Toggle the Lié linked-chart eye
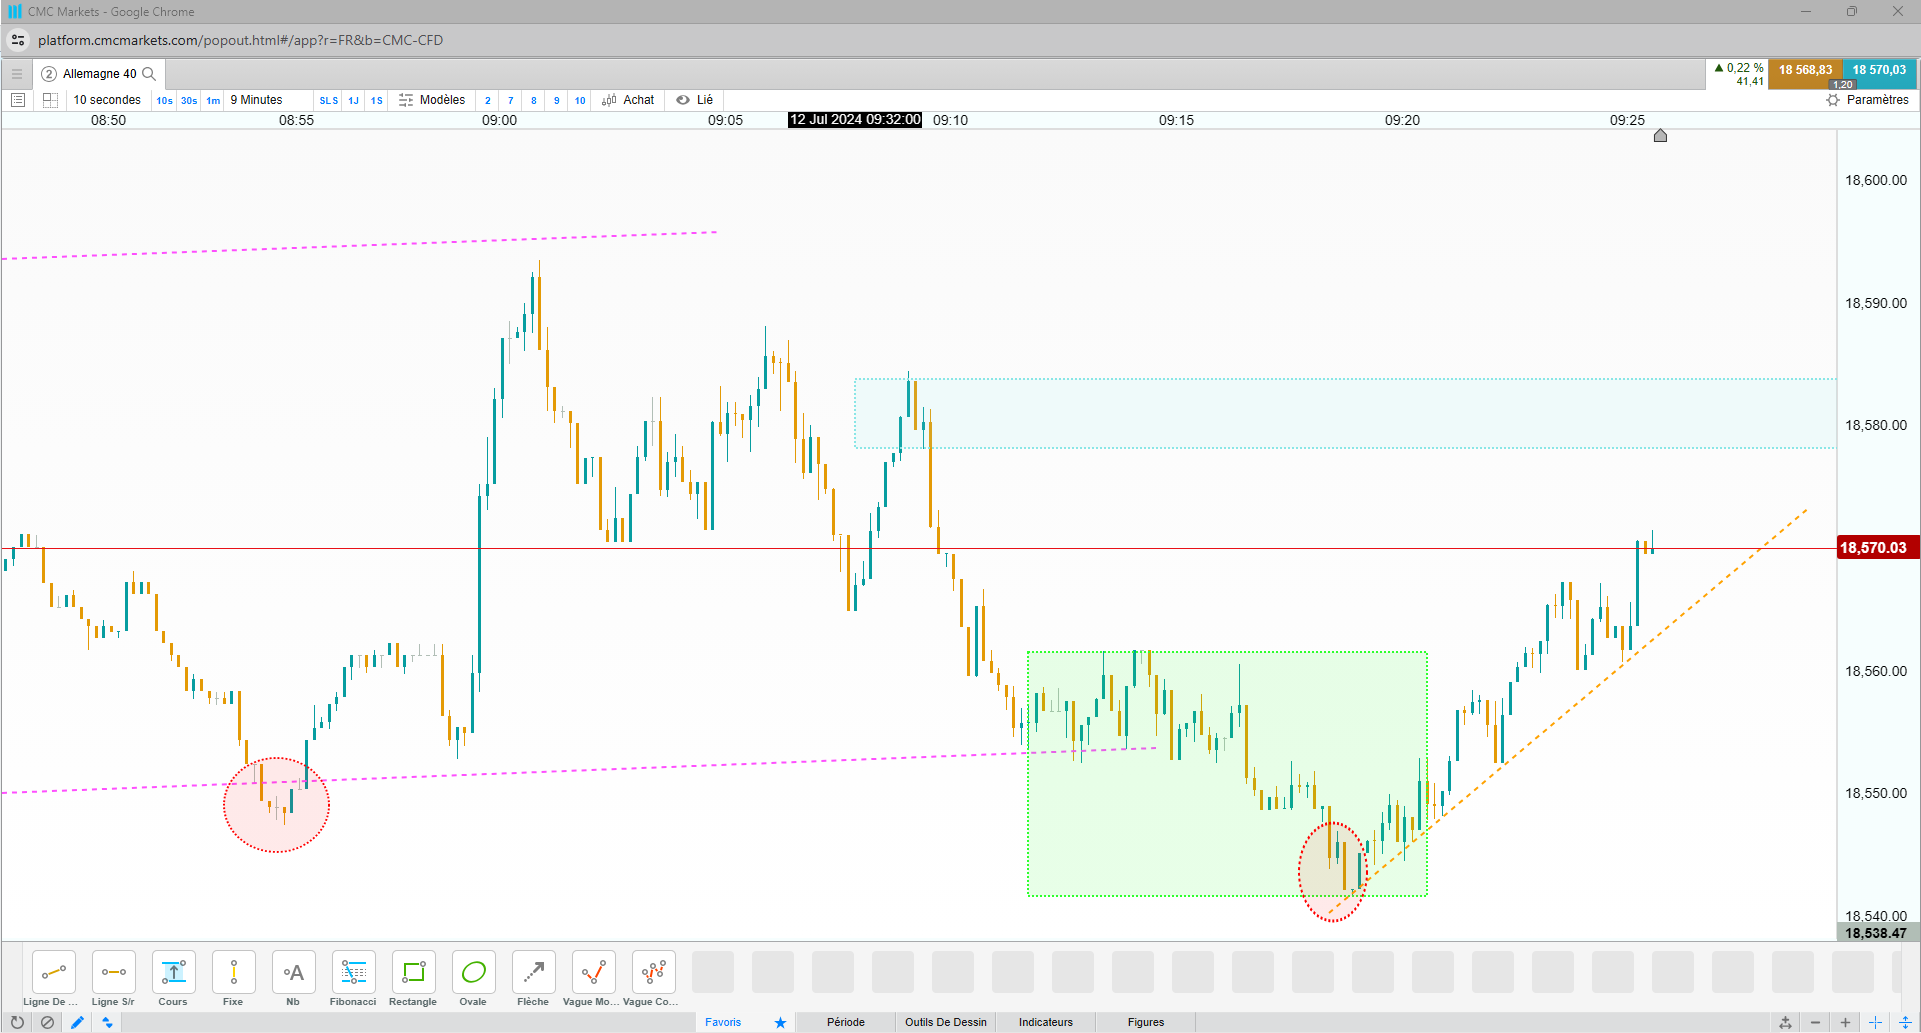The width and height of the screenshot is (1921, 1033). (x=694, y=100)
